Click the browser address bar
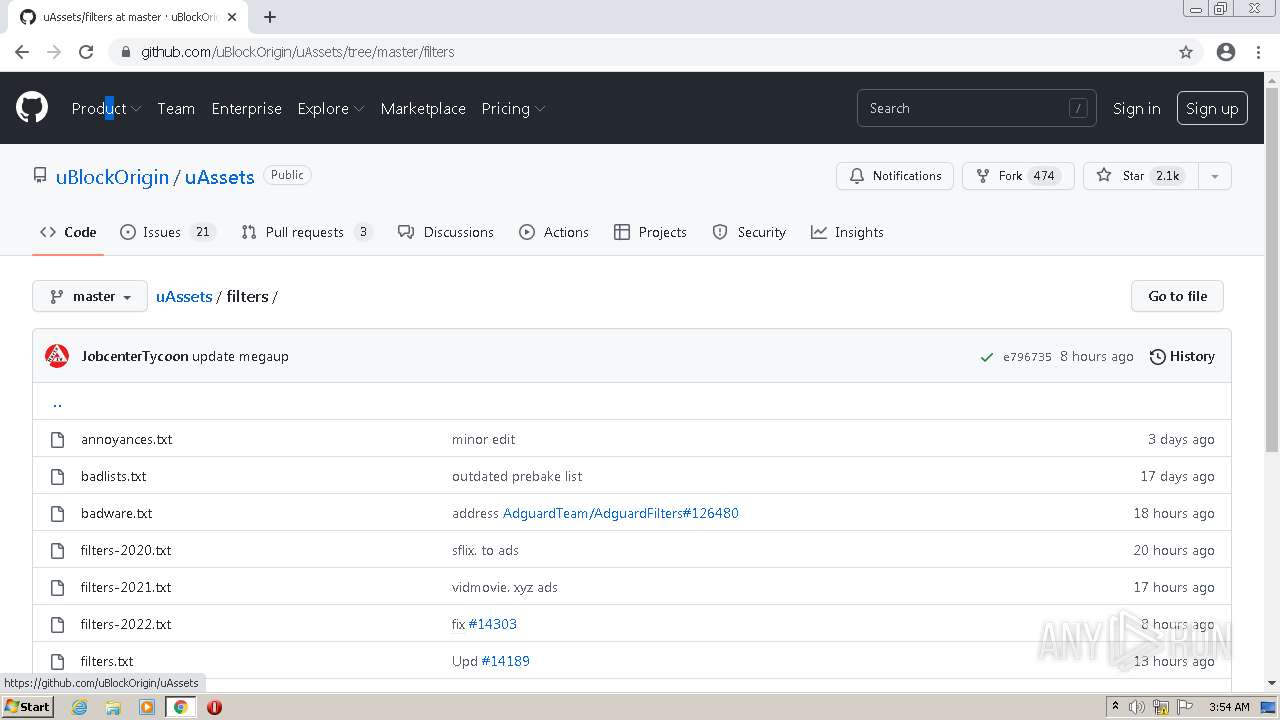 point(640,52)
